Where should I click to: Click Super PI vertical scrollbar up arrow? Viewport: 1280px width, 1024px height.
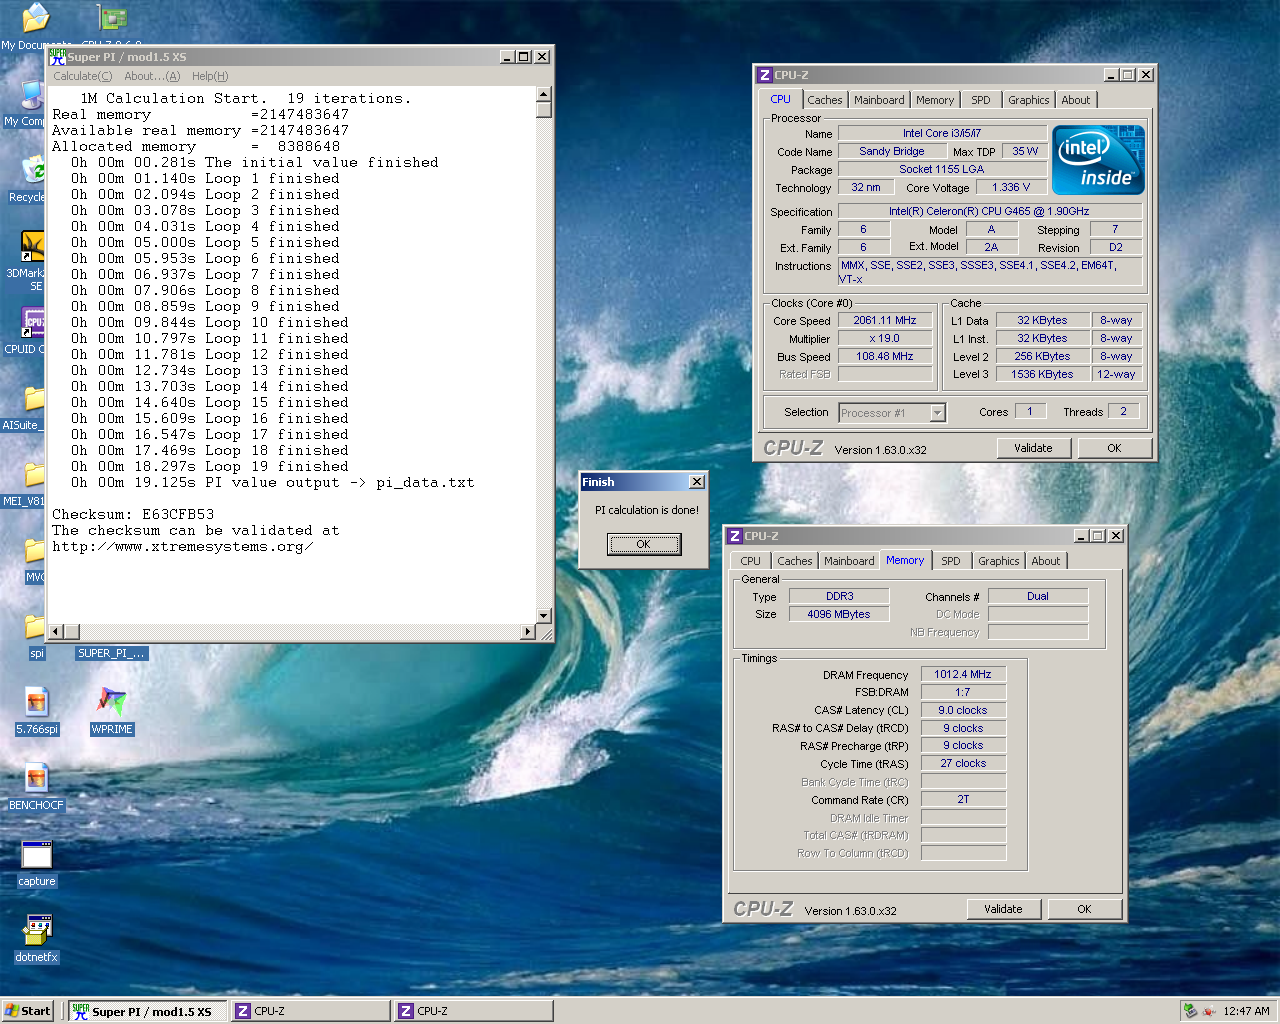544,94
